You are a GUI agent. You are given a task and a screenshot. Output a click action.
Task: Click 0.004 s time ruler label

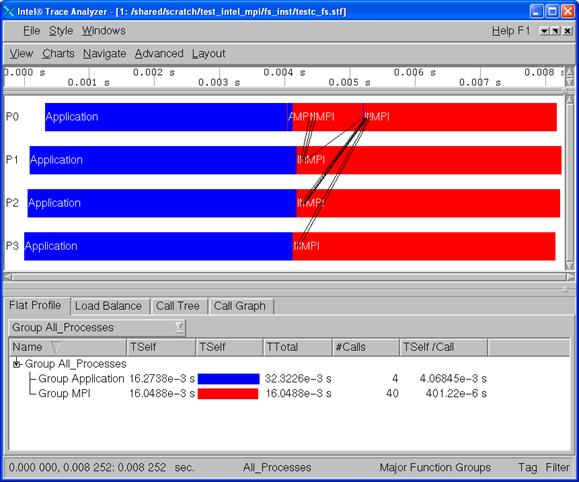[x=284, y=72]
